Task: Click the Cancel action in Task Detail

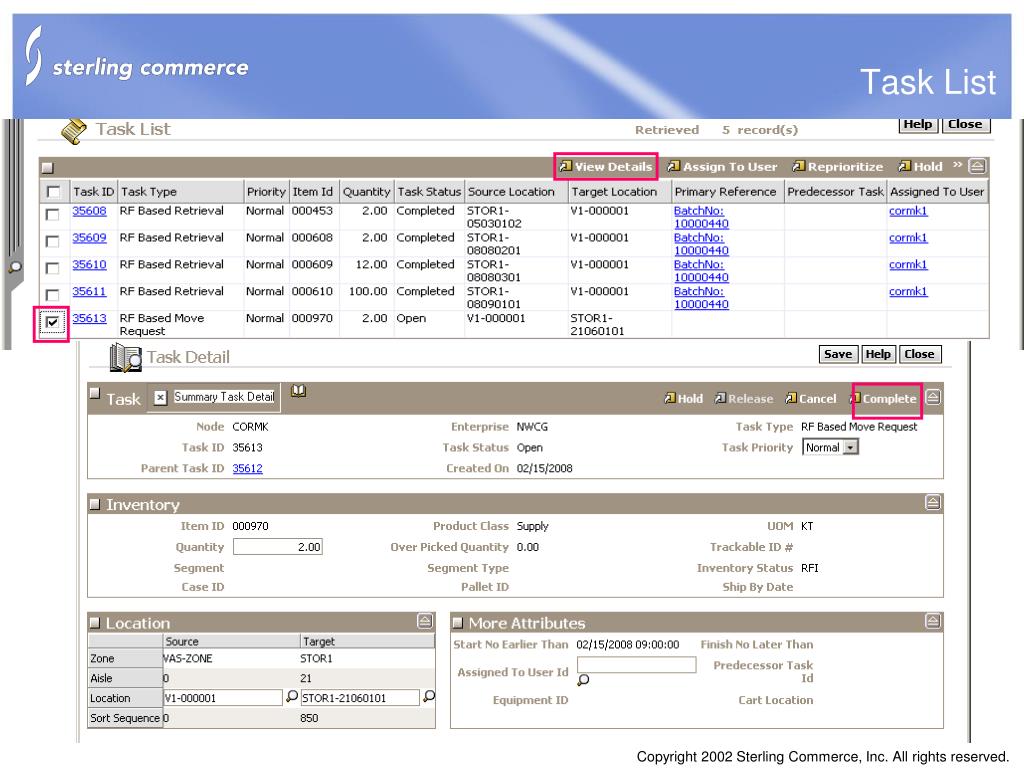Action: click(x=810, y=398)
